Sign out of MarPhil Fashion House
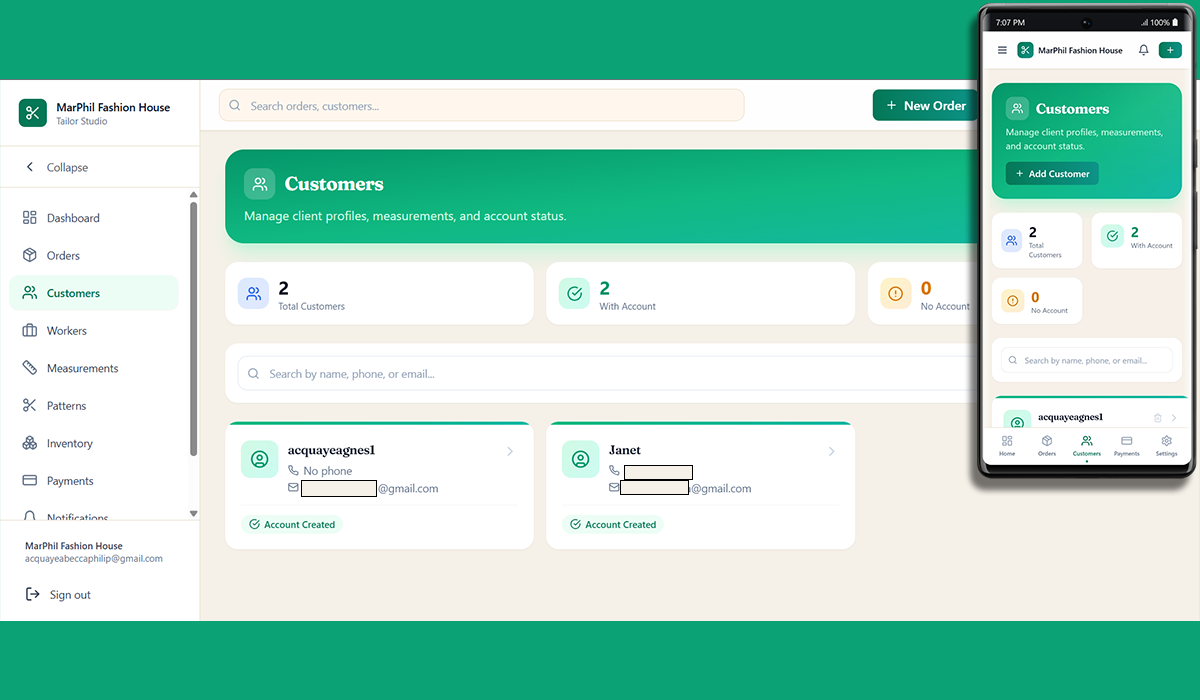The width and height of the screenshot is (1200, 700). click(67, 594)
